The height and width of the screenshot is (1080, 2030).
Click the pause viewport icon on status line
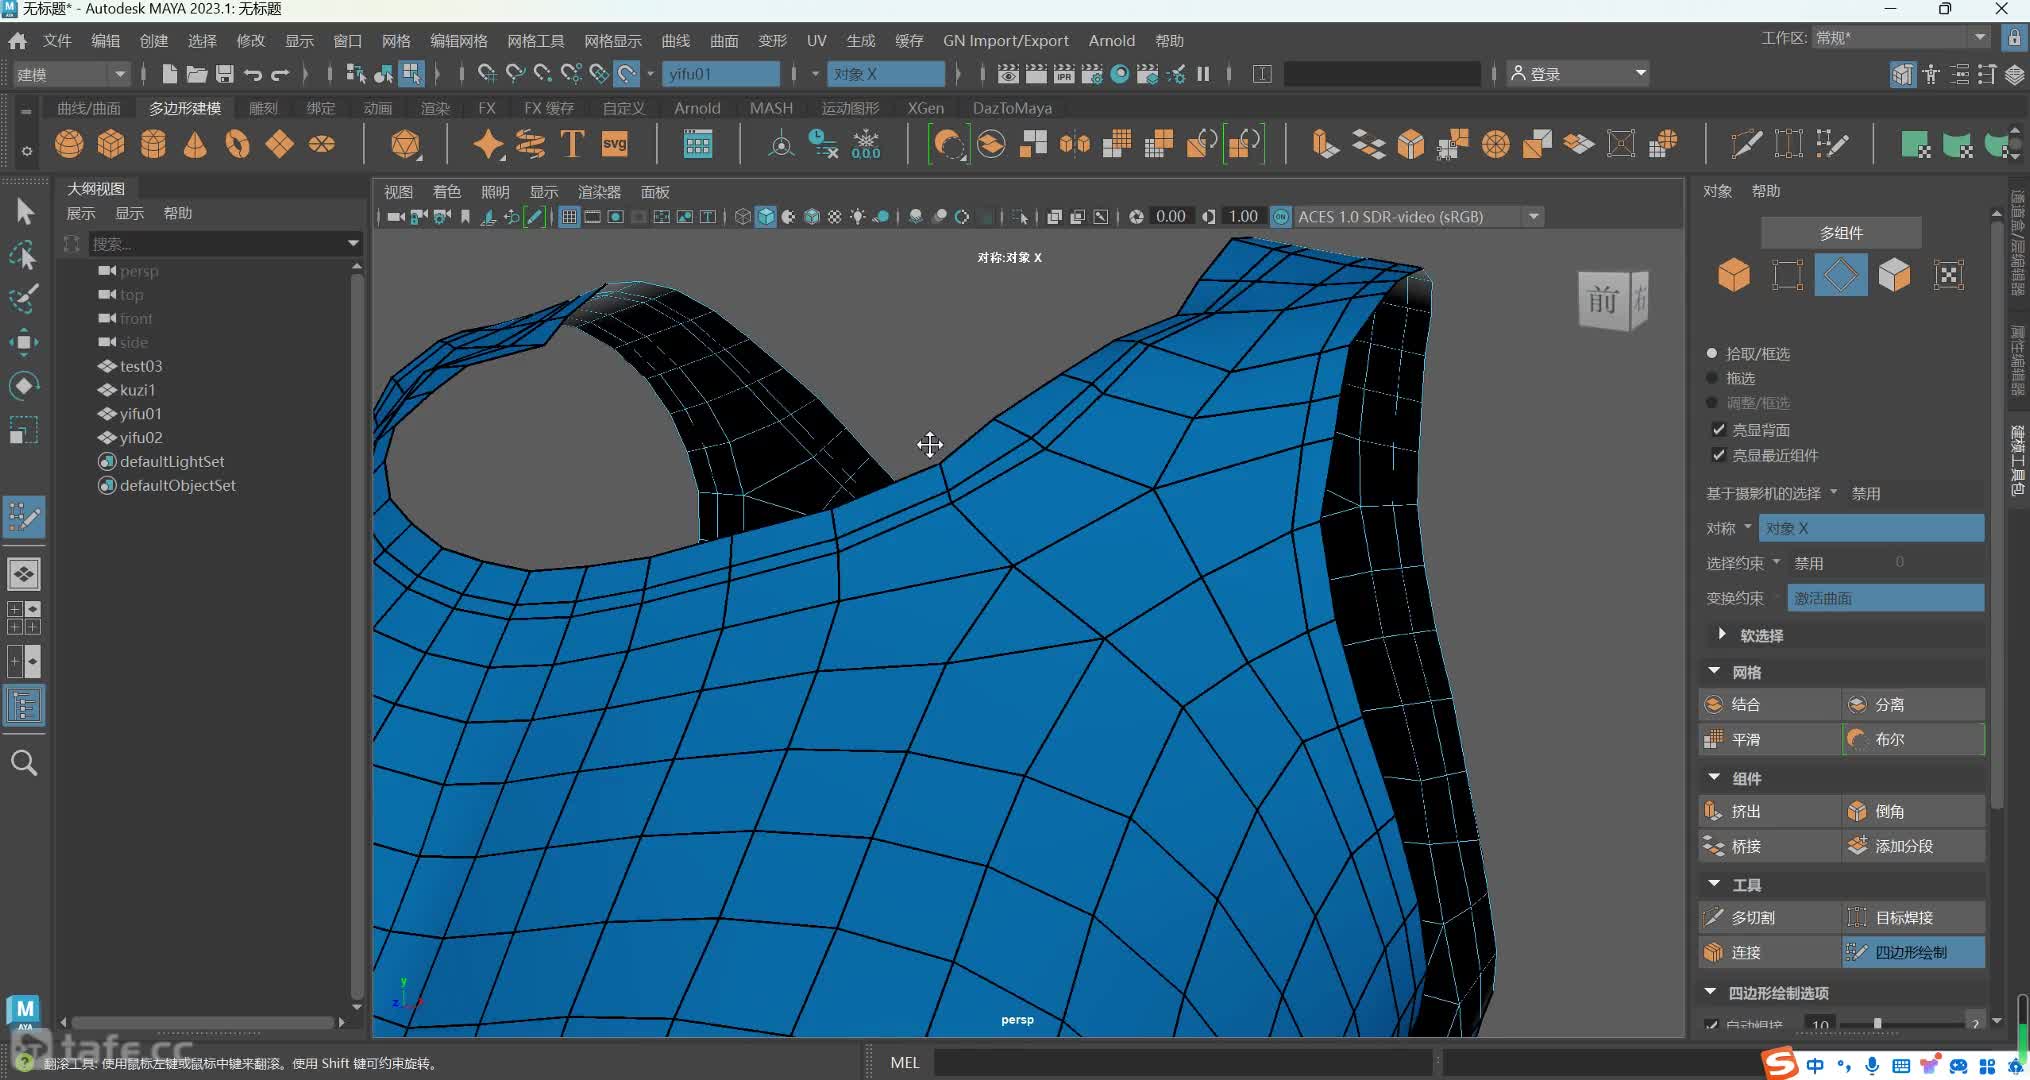[1203, 74]
